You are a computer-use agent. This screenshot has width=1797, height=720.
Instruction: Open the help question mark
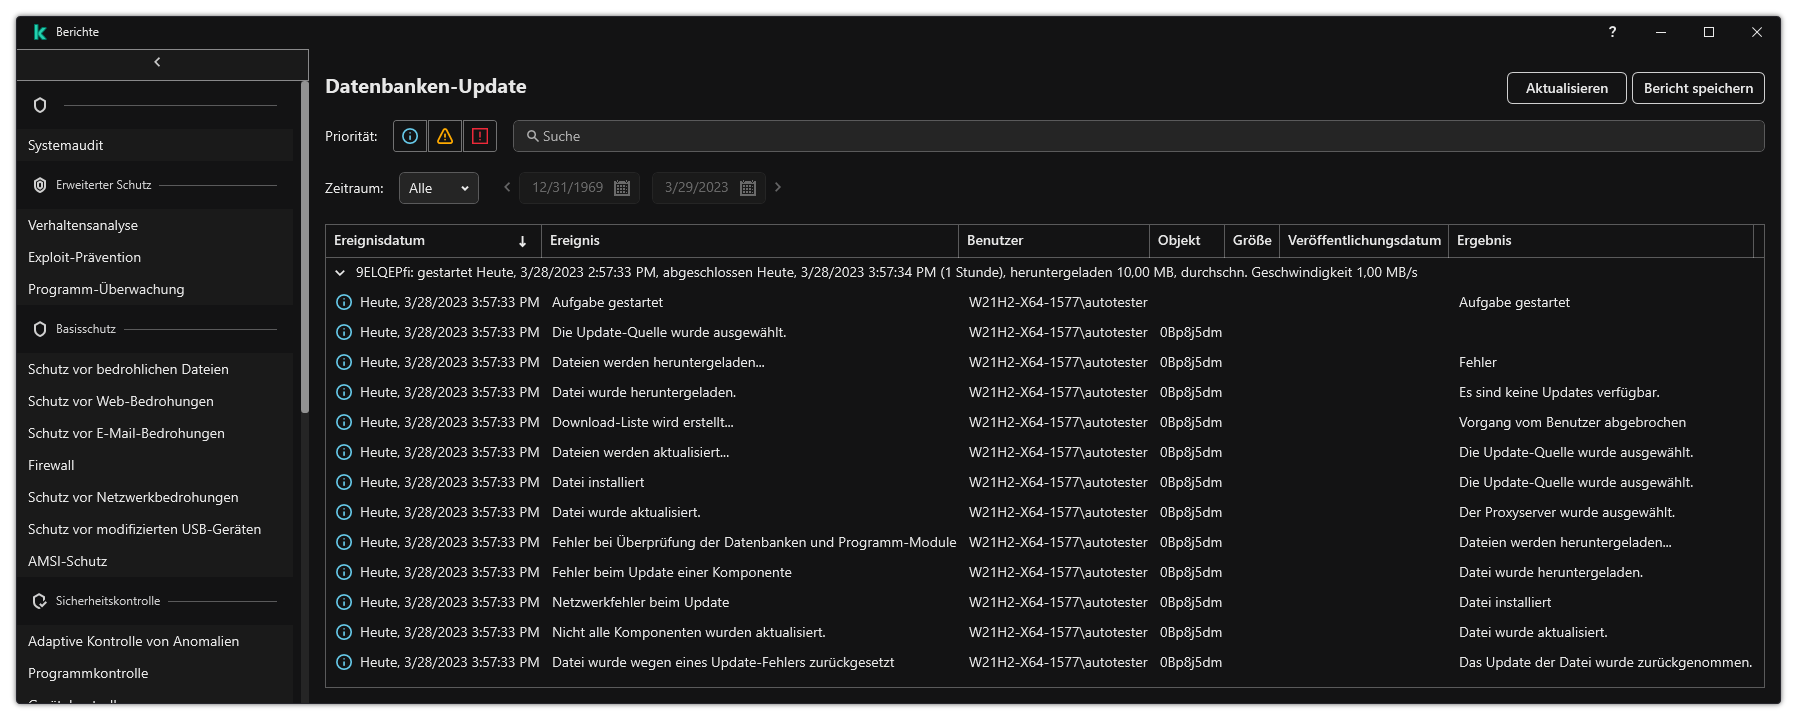(x=1612, y=32)
